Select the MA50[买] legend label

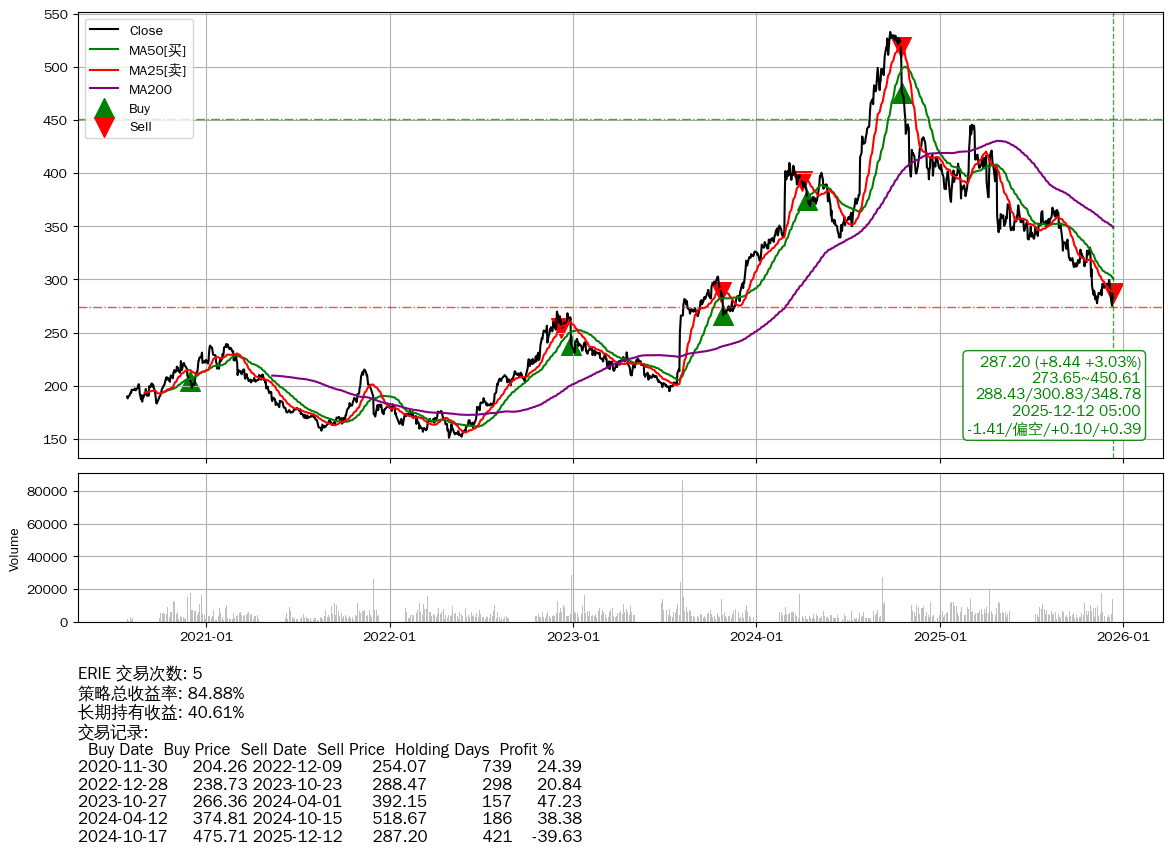tap(157, 50)
